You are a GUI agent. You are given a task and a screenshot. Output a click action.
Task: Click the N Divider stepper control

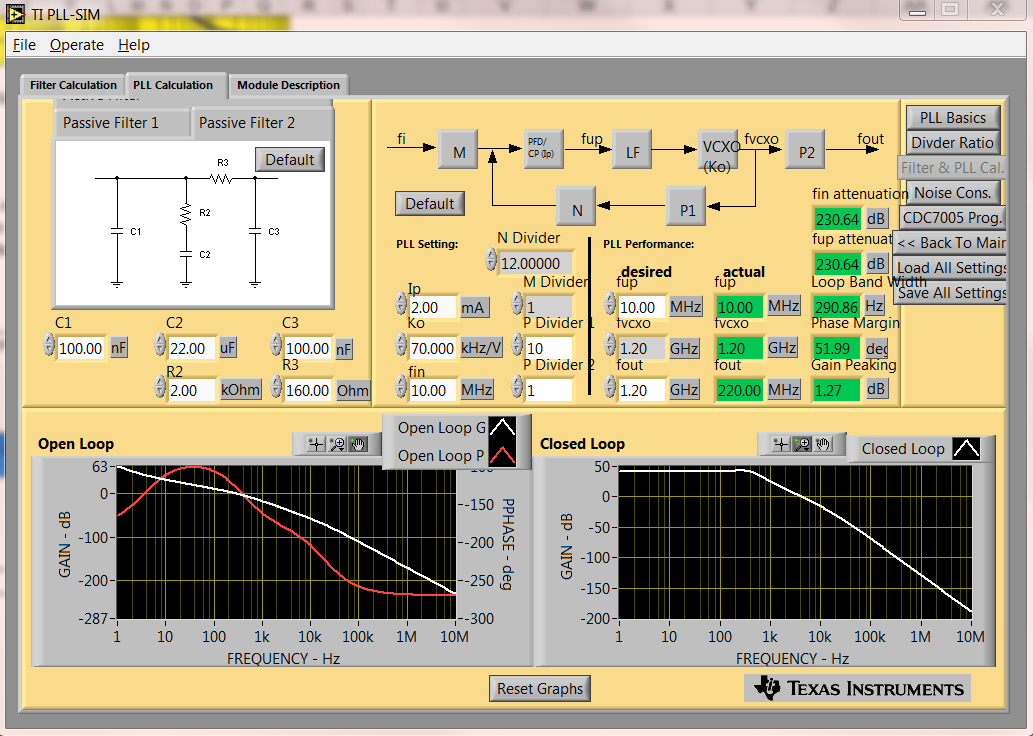coord(491,261)
